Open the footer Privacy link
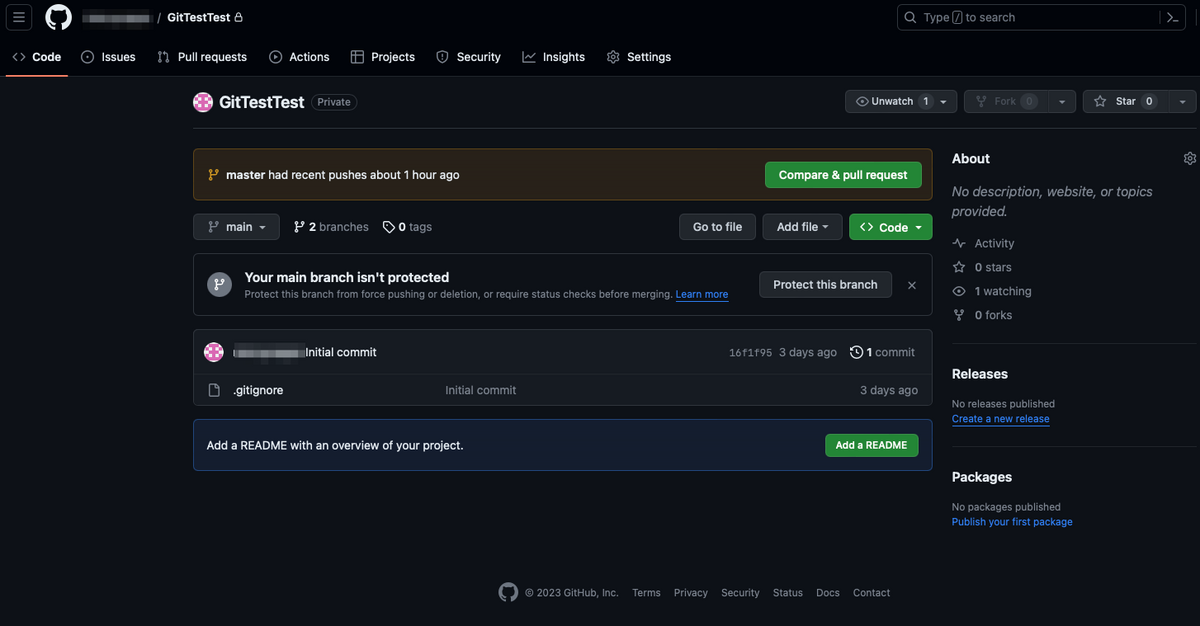This screenshot has width=1200, height=626. pos(691,593)
